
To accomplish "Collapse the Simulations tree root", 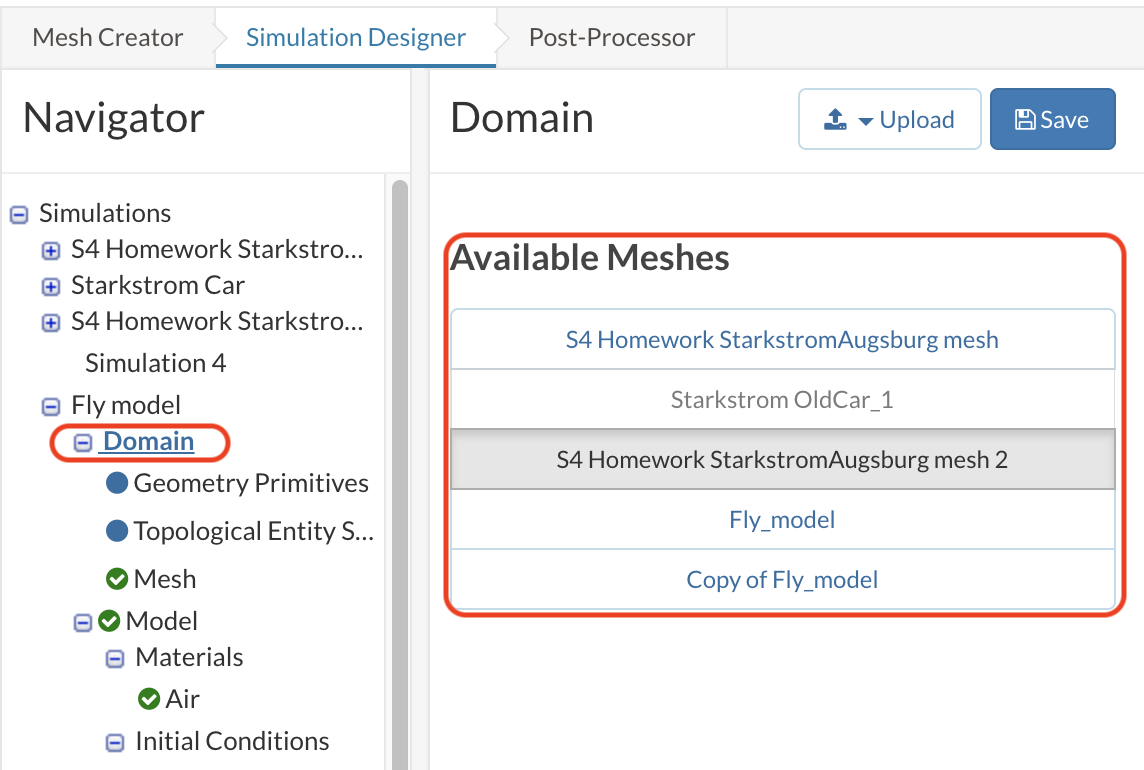I will [19, 214].
